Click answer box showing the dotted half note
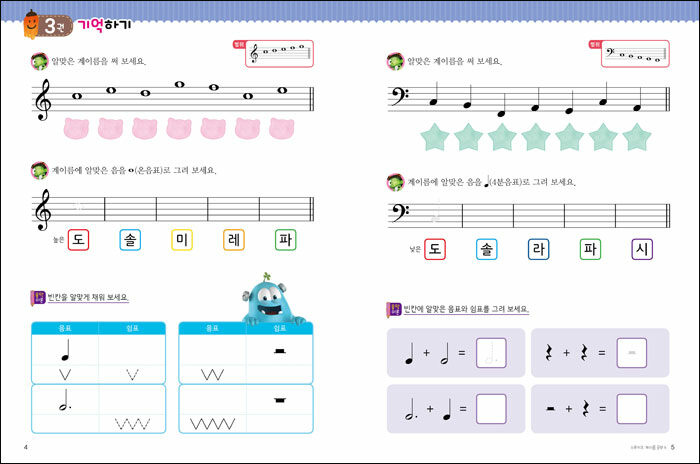Image resolution: width=700 pixels, height=464 pixels. [491, 352]
